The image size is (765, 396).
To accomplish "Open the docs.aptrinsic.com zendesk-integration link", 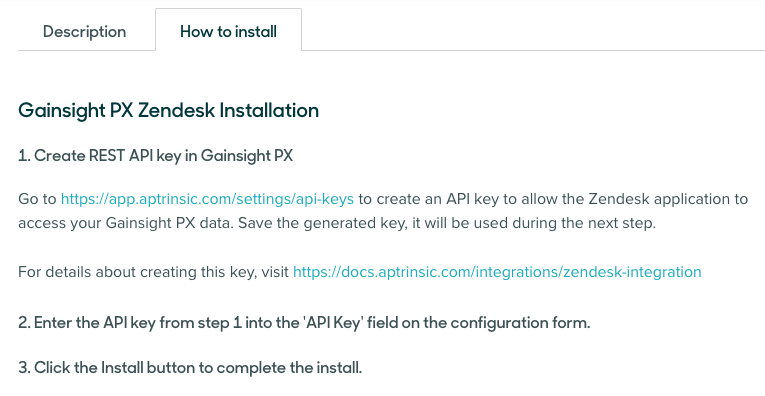I will [497, 272].
